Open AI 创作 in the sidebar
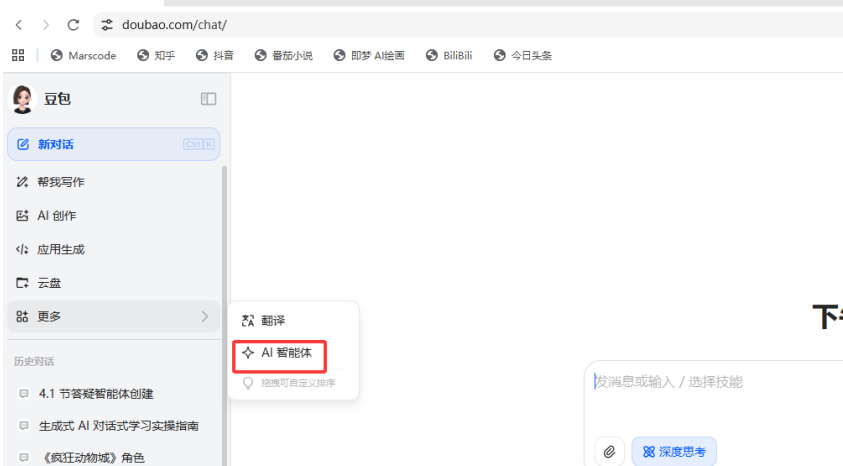 click(56, 216)
